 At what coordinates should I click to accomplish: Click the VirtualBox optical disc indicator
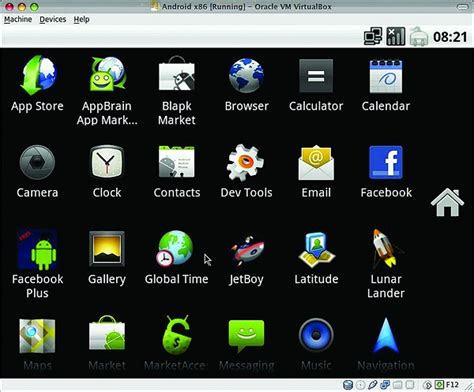(x=360, y=385)
